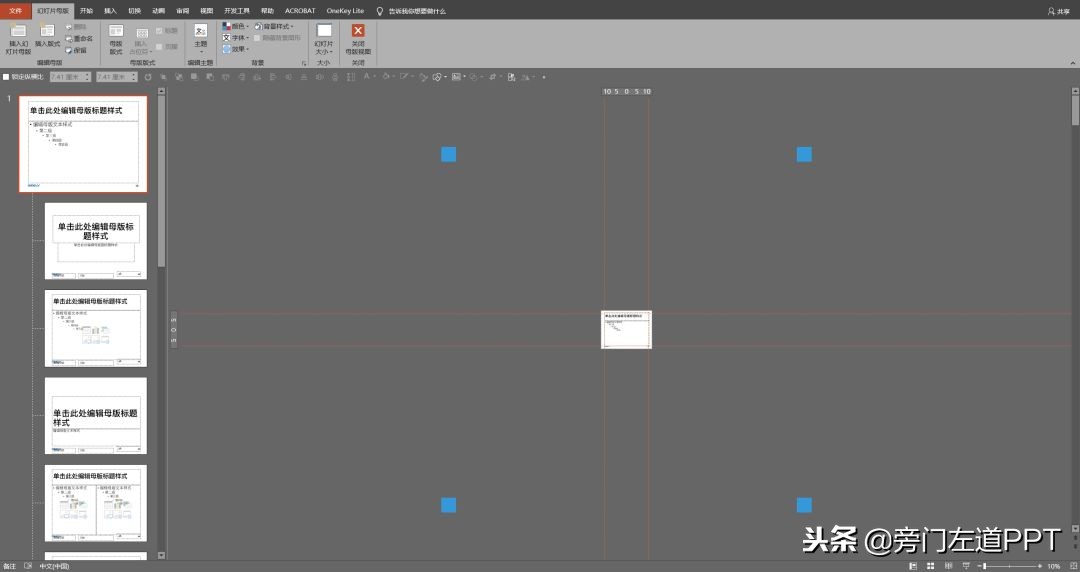The height and width of the screenshot is (572, 1080).
Task: Click the 10% zoom level
Action: 1054,566
